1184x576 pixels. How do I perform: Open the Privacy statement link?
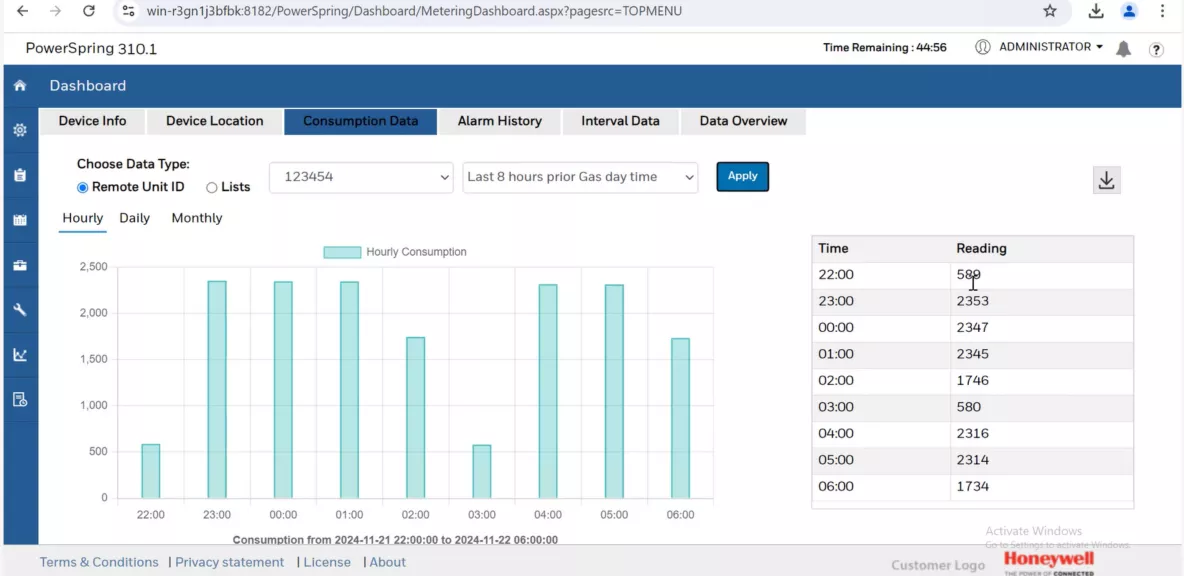point(230,562)
